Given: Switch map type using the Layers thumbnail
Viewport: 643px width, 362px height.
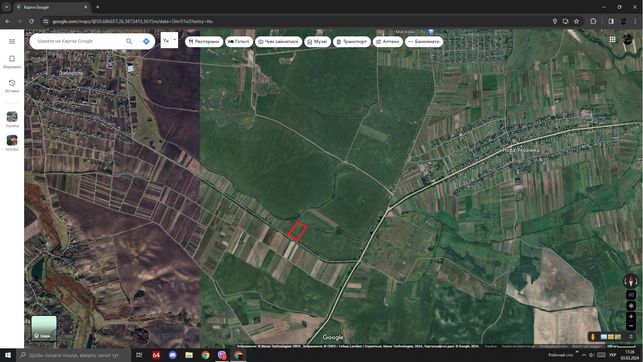Looking at the screenshot, I should point(44,328).
